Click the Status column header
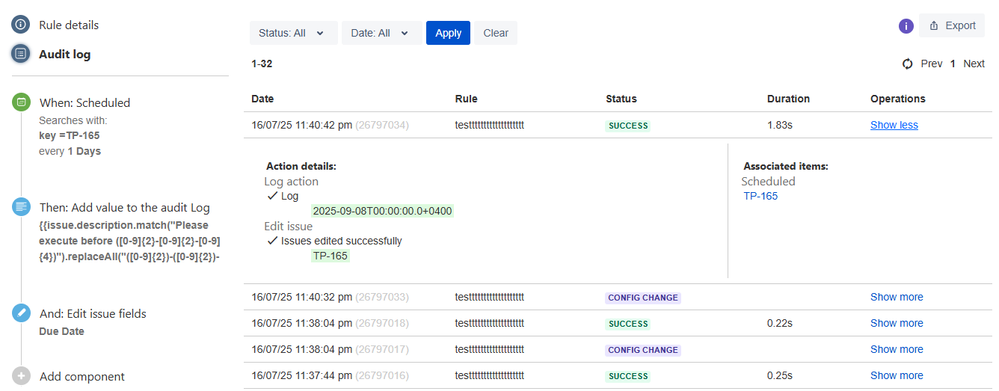The width and height of the screenshot is (999, 391). [621, 99]
